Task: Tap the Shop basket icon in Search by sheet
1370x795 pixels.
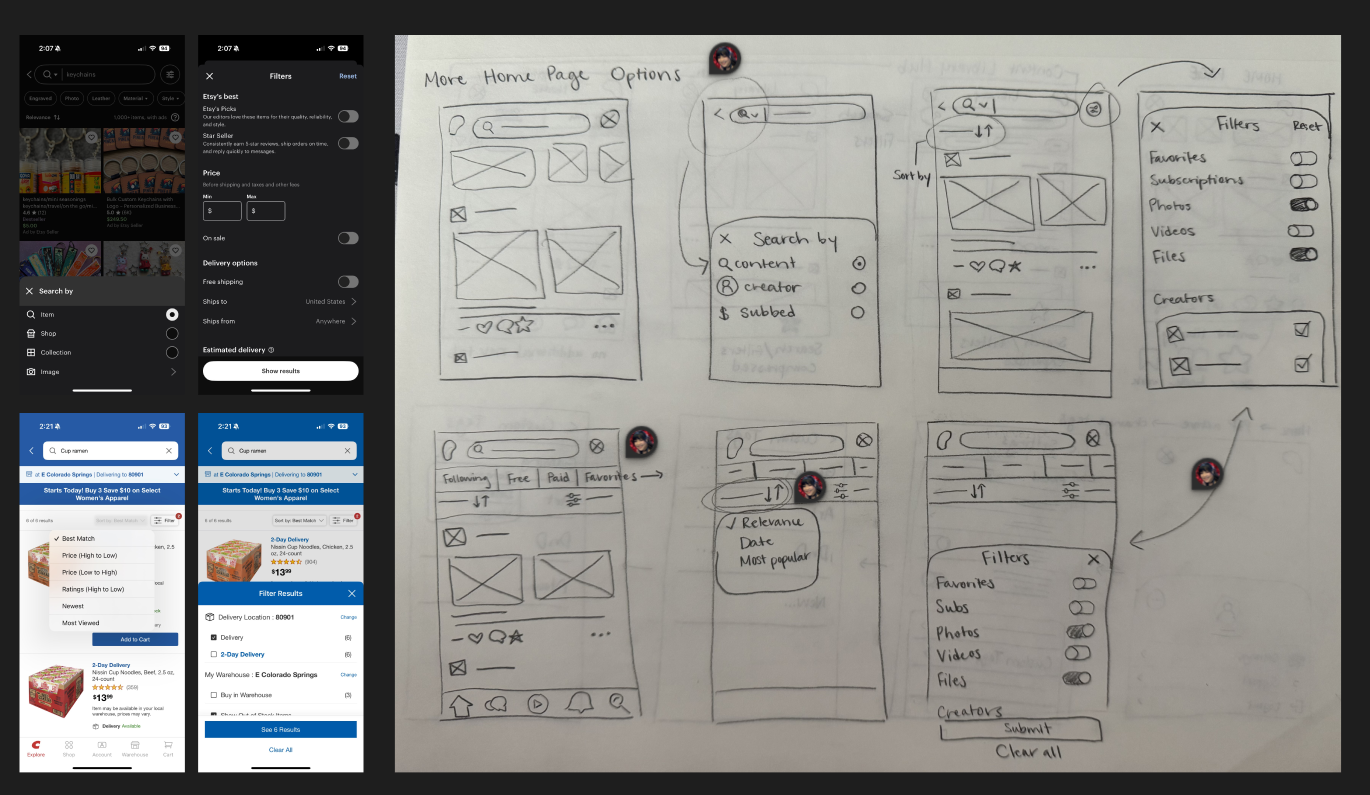Action: [x=30, y=333]
